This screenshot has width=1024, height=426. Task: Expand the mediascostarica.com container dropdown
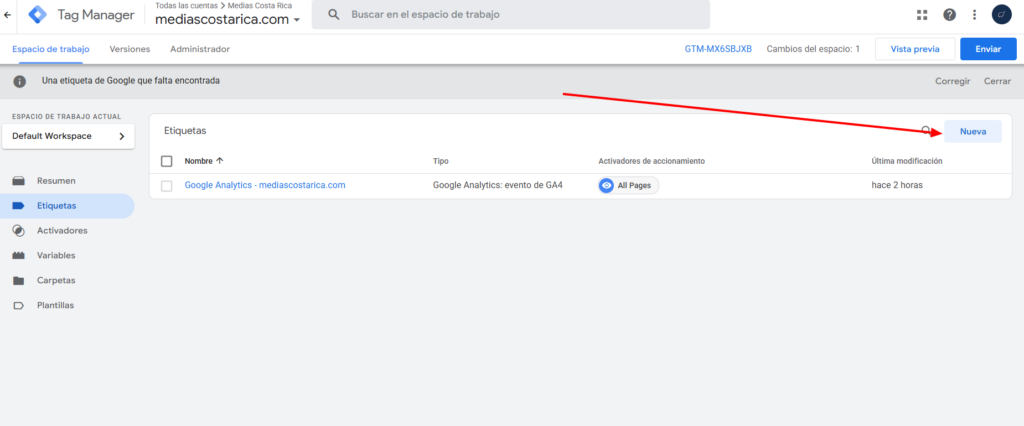coord(297,21)
